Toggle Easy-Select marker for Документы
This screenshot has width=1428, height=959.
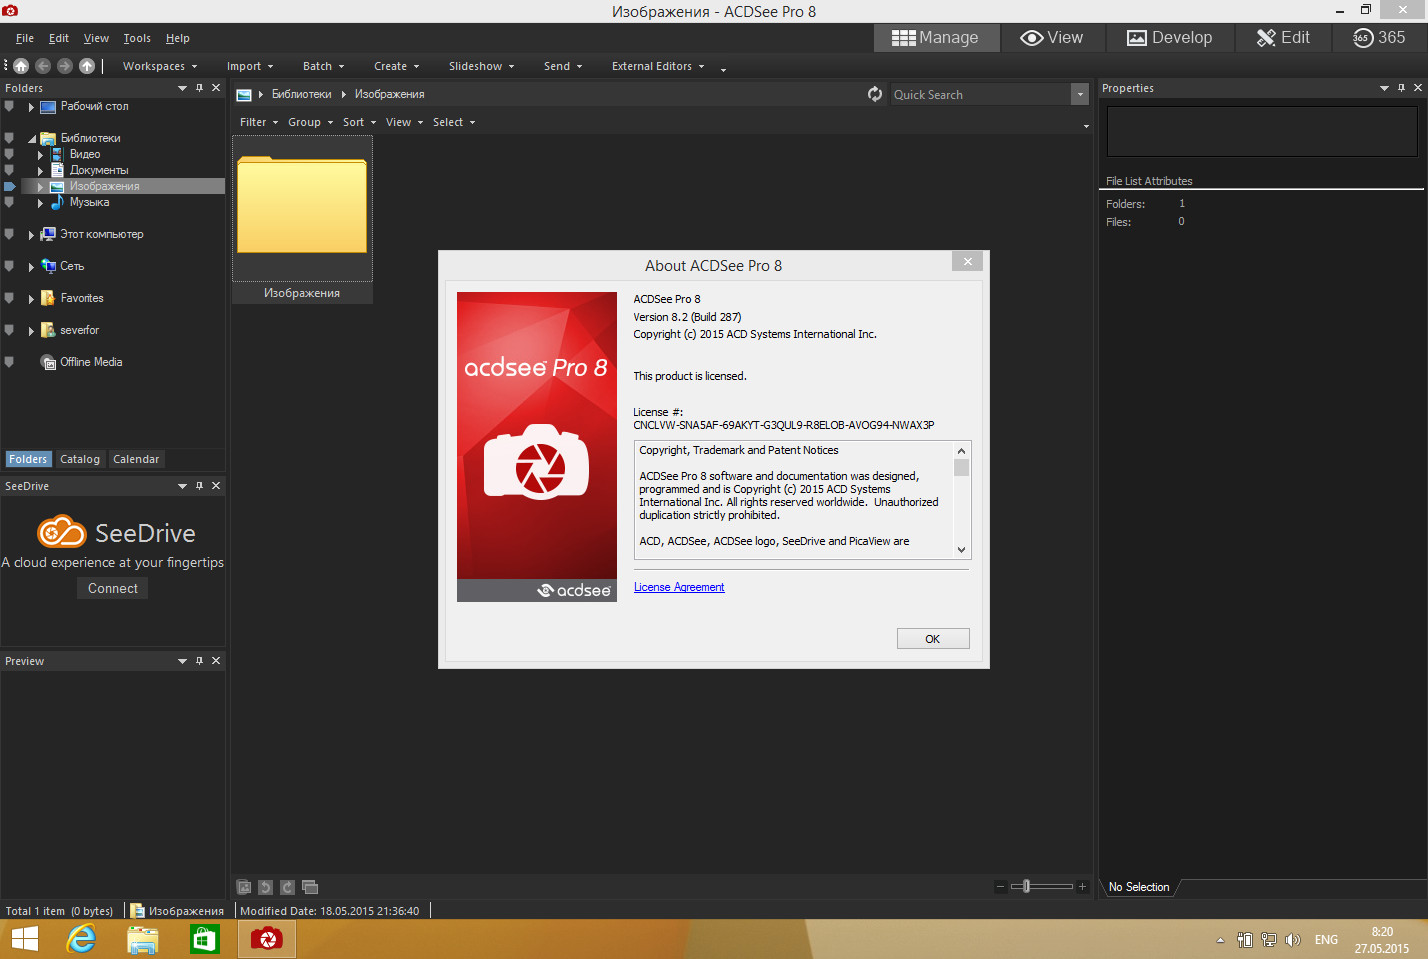(9, 170)
